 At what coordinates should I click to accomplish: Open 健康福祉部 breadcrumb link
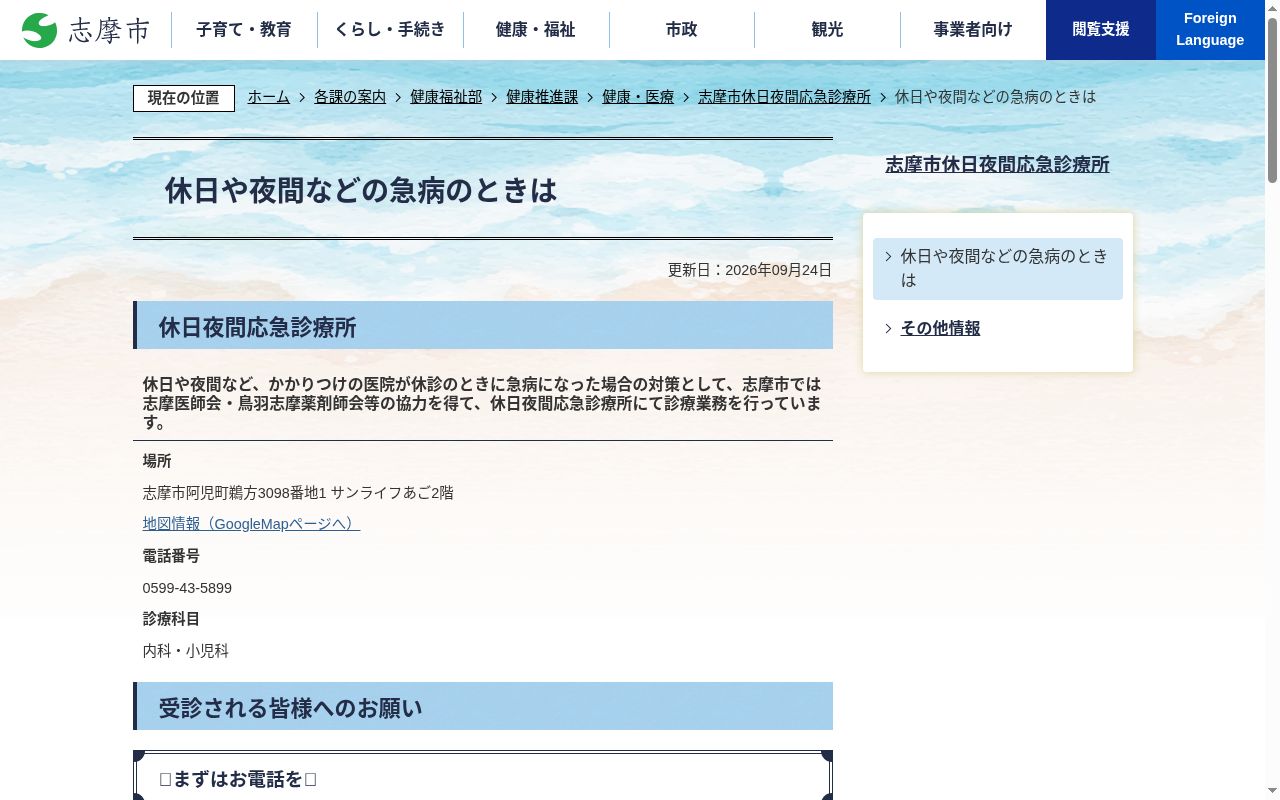coord(446,97)
